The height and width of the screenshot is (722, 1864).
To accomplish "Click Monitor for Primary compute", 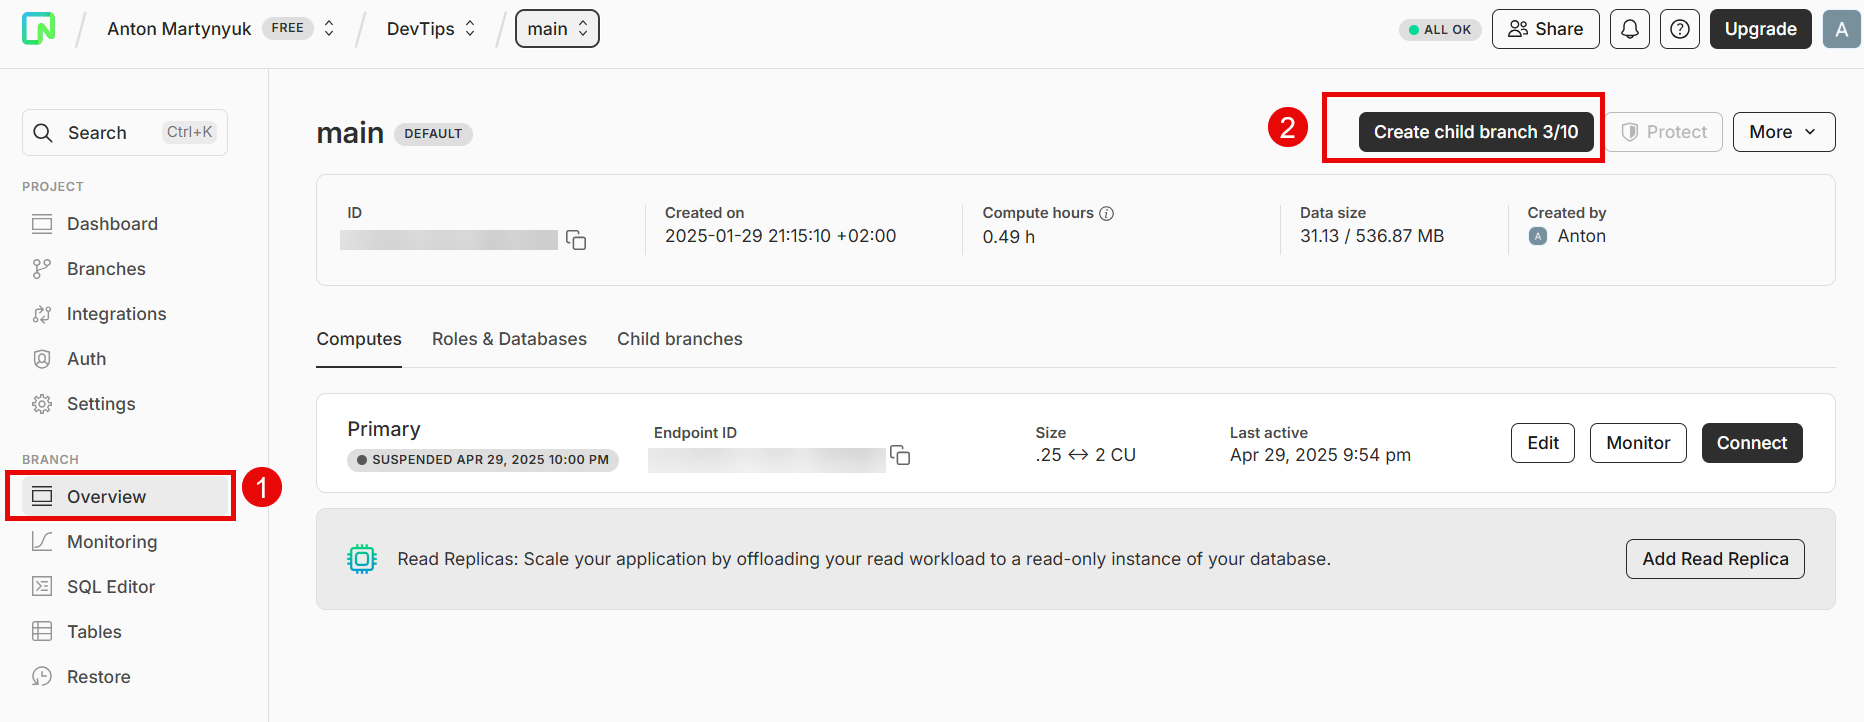I will (1638, 443).
